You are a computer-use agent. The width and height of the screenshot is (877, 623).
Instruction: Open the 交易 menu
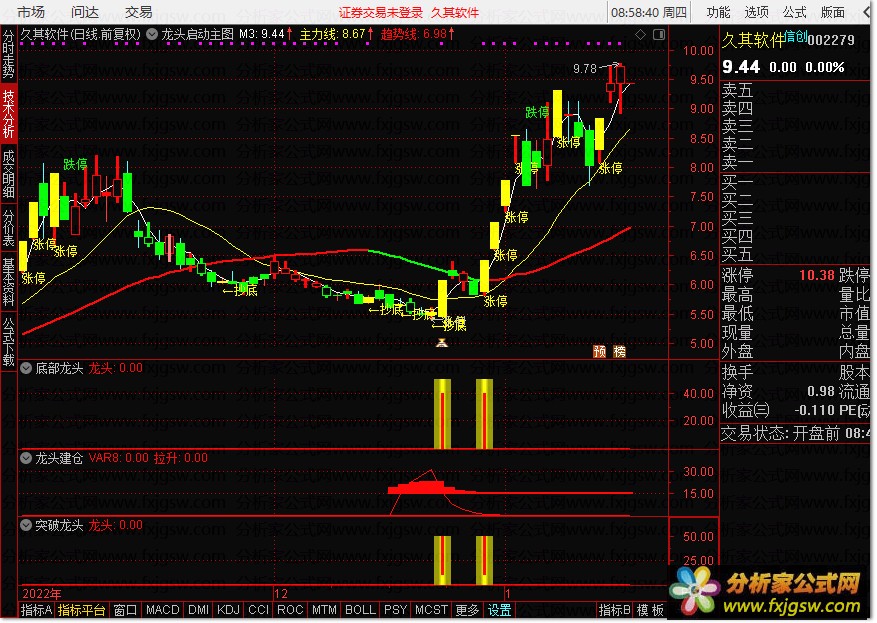[138, 12]
